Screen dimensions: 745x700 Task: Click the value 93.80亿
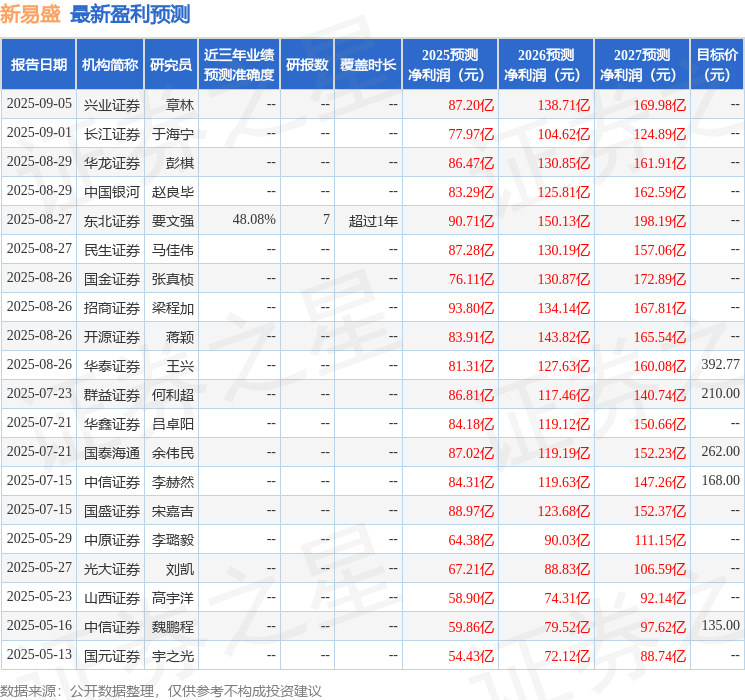tap(471, 308)
